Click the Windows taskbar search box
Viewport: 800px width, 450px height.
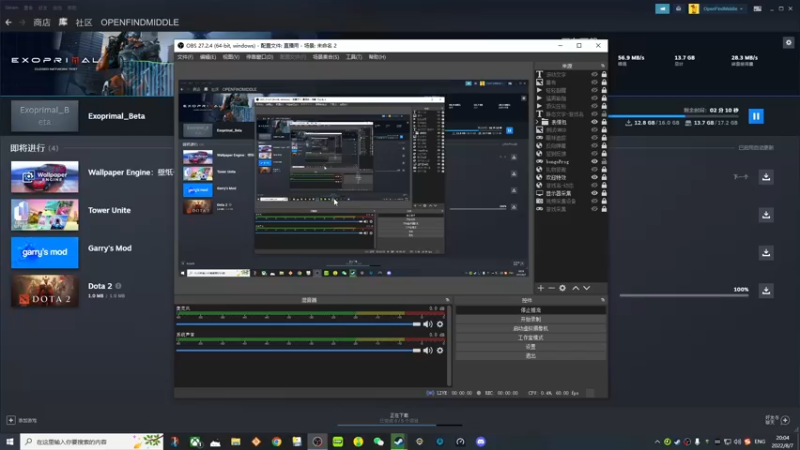point(92,442)
